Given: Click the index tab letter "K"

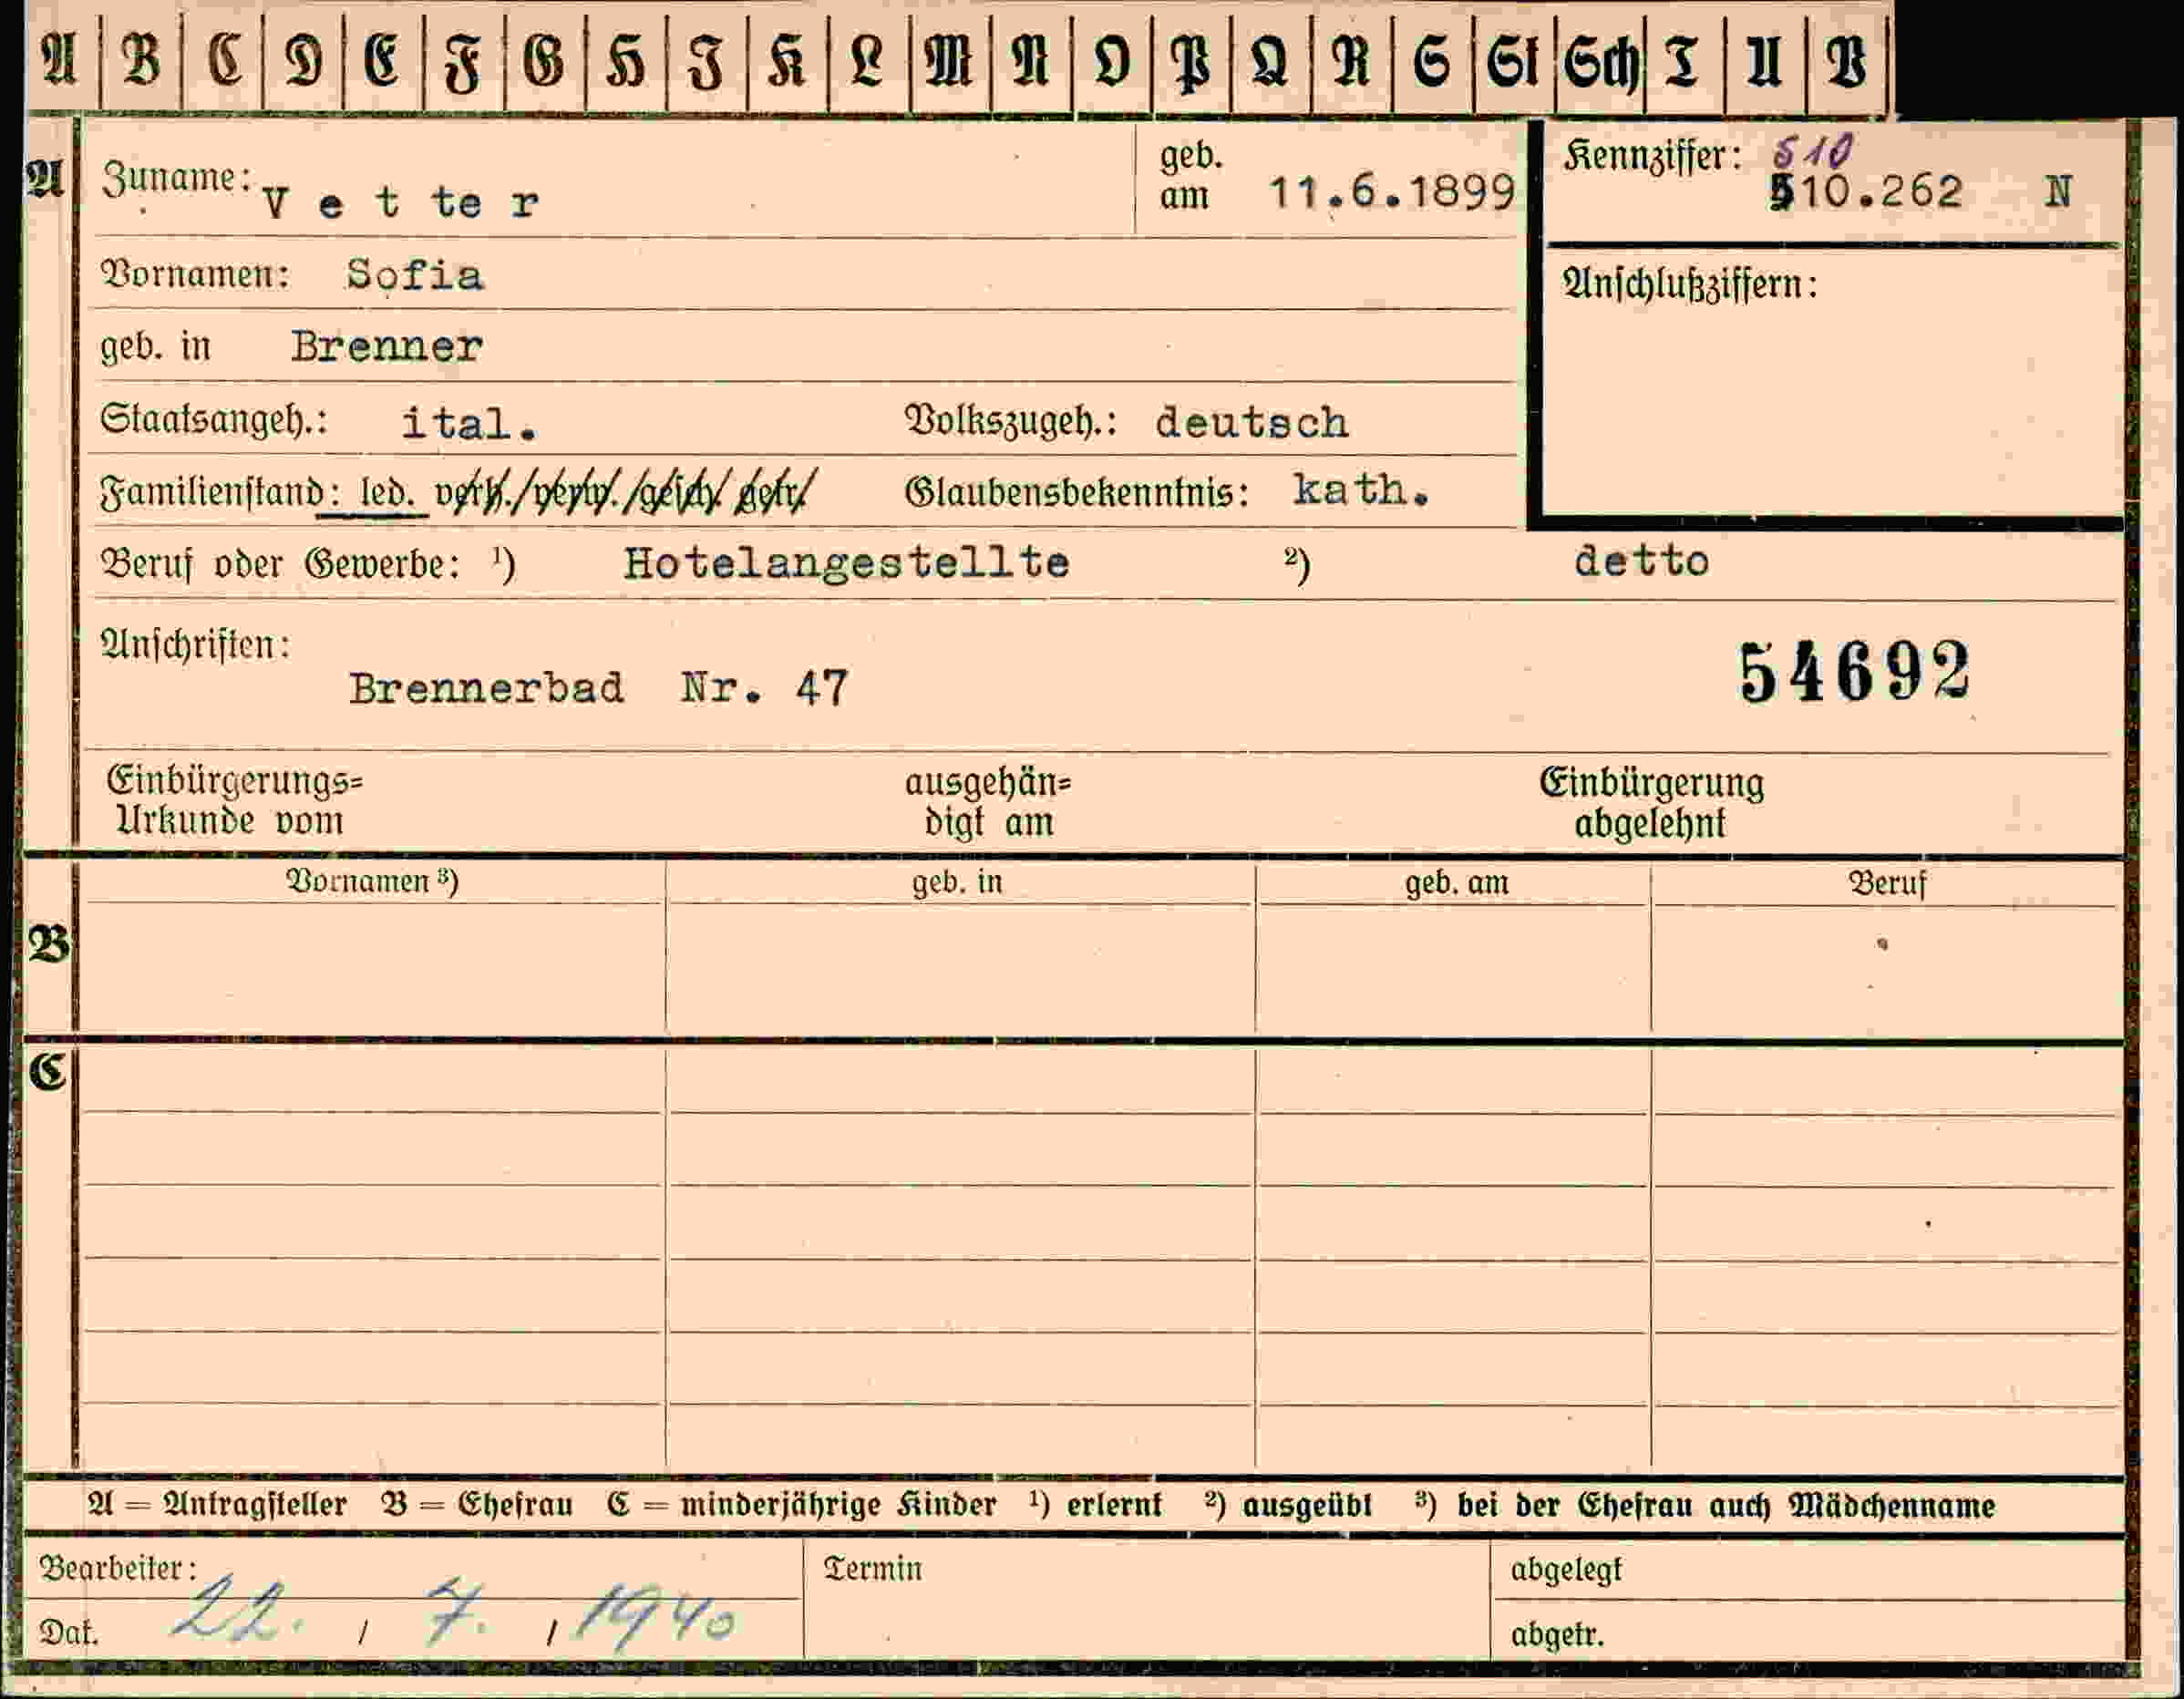Looking at the screenshot, I should coord(787,61).
